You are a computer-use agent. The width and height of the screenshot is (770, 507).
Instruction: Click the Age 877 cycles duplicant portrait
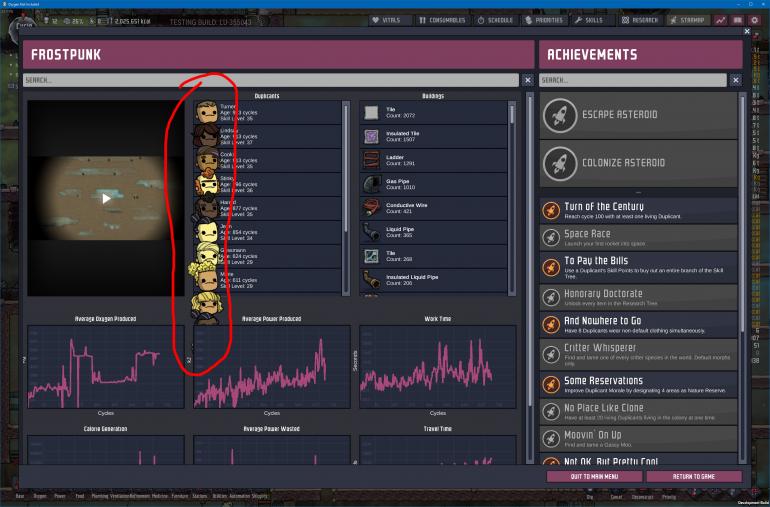click(206, 208)
